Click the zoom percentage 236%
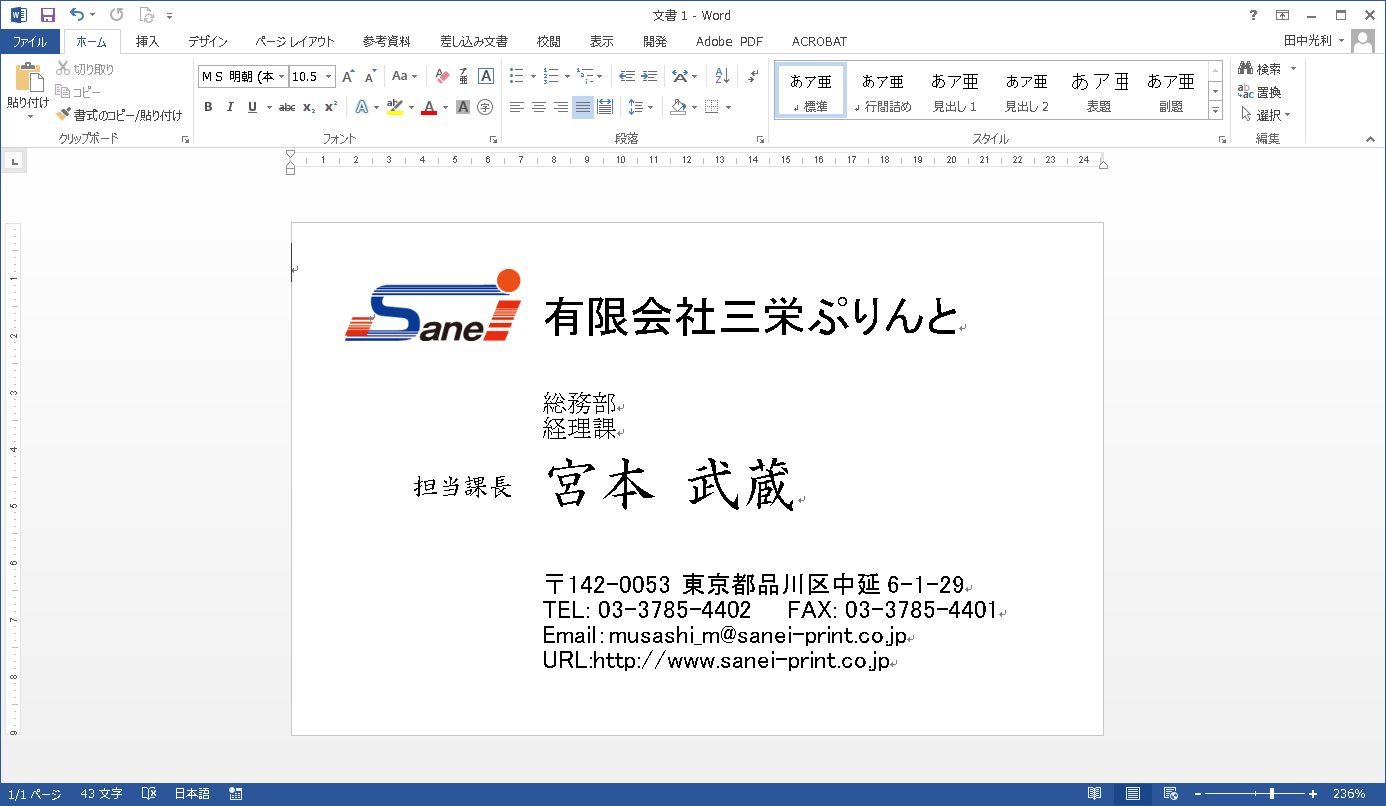This screenshot has width=1386, height=806. (1348, 793)
